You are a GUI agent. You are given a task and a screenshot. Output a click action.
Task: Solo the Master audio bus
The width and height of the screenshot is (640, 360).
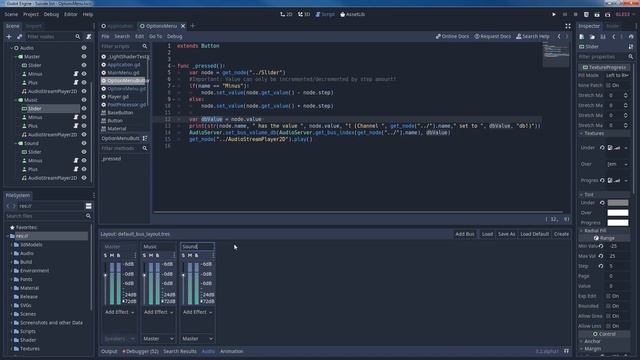[x=105, y=256]
